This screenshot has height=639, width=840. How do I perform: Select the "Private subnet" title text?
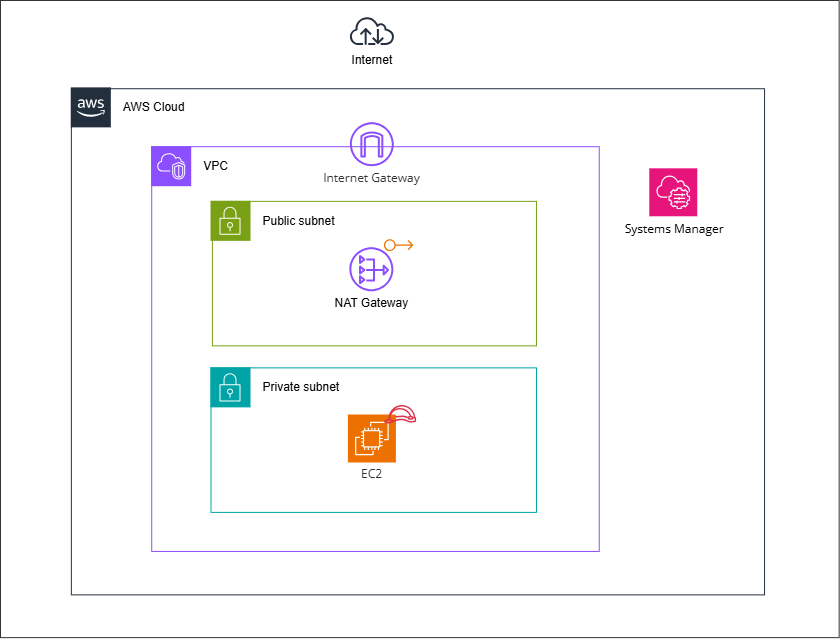click(x=300, y=387)
